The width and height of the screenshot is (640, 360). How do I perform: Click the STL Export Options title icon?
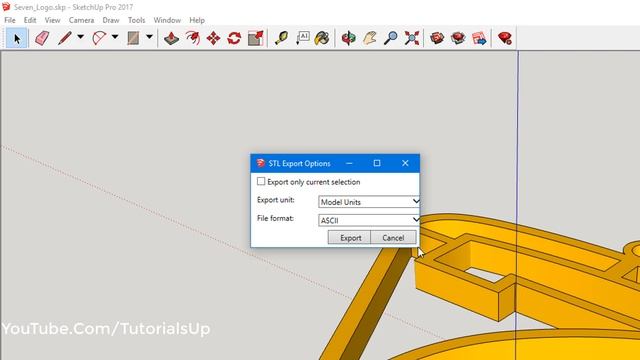pyautogui.click(x=260, y=163)
